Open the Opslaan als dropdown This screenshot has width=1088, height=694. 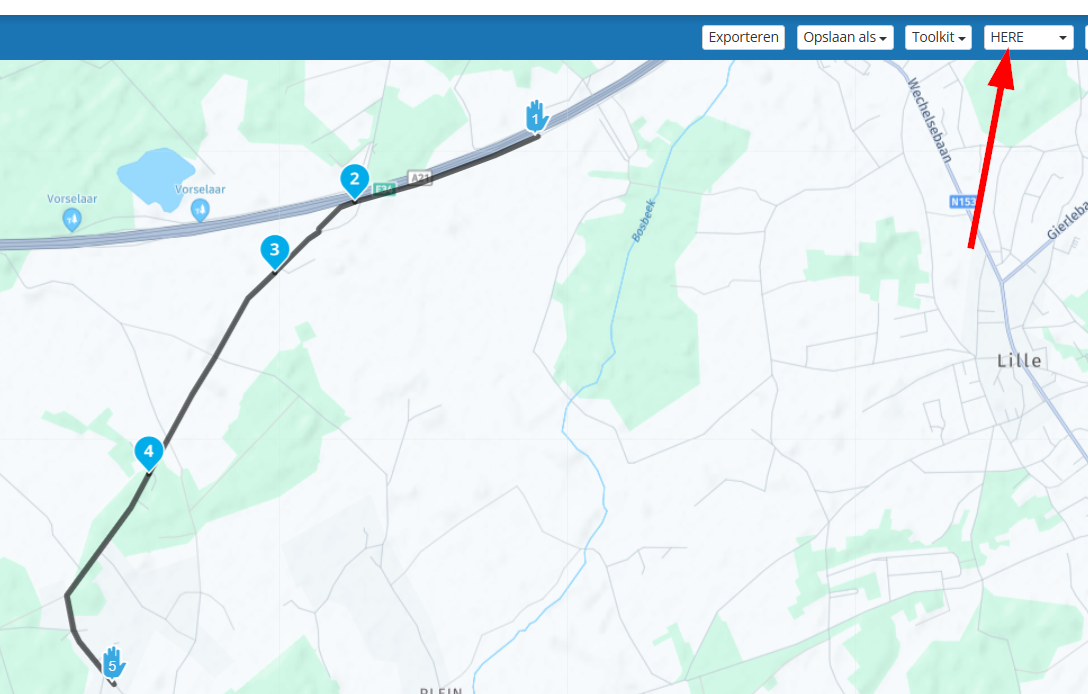coord(844,37)
